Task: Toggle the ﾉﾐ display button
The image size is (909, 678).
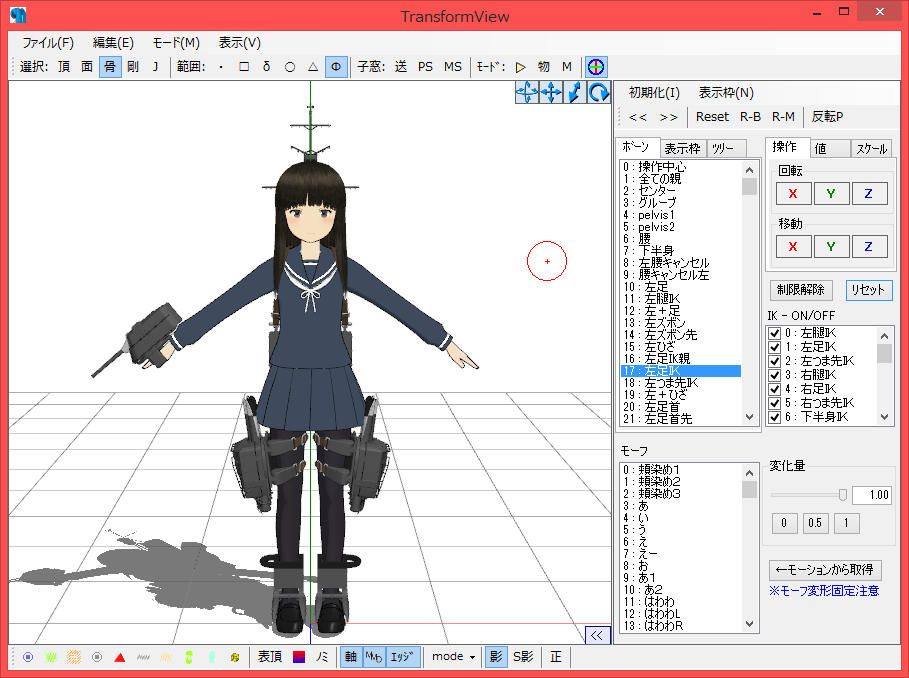Action: pos(322,657)
